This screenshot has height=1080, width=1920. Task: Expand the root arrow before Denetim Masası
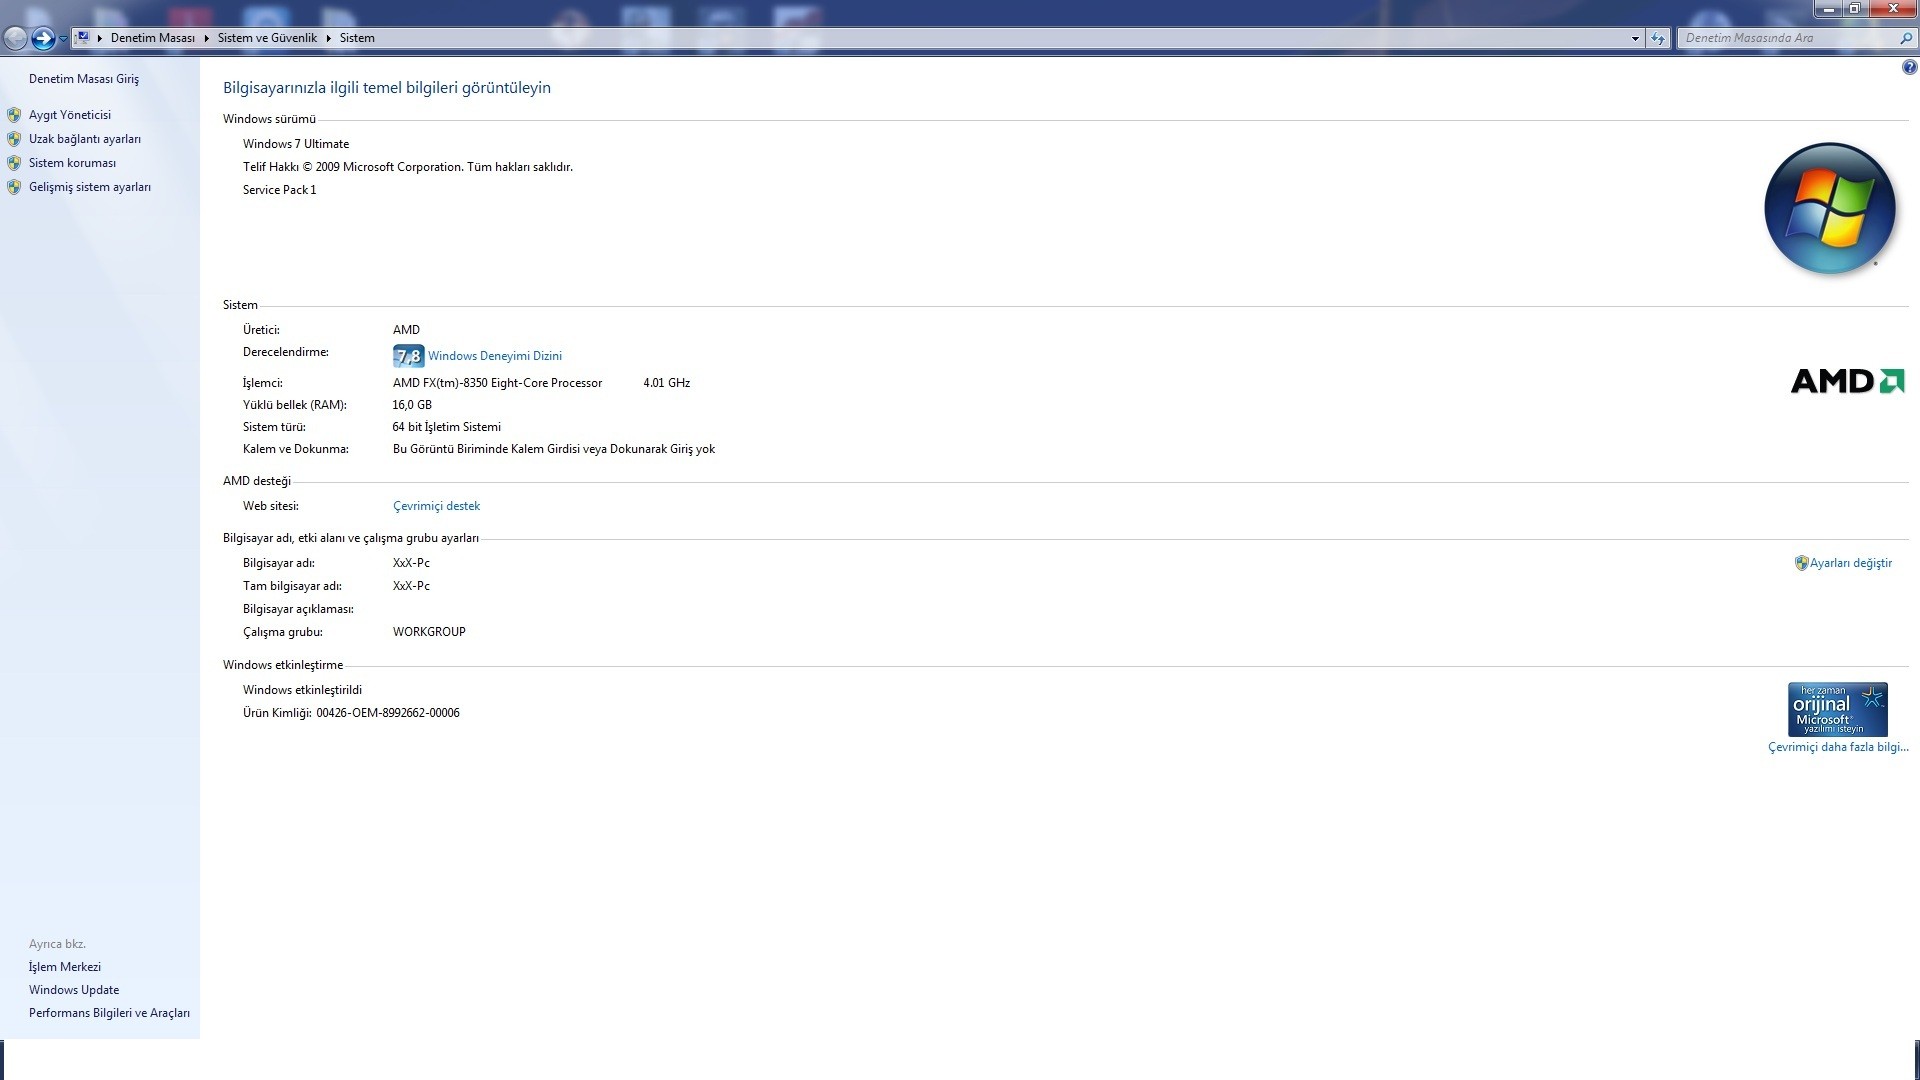coord(100,38)
